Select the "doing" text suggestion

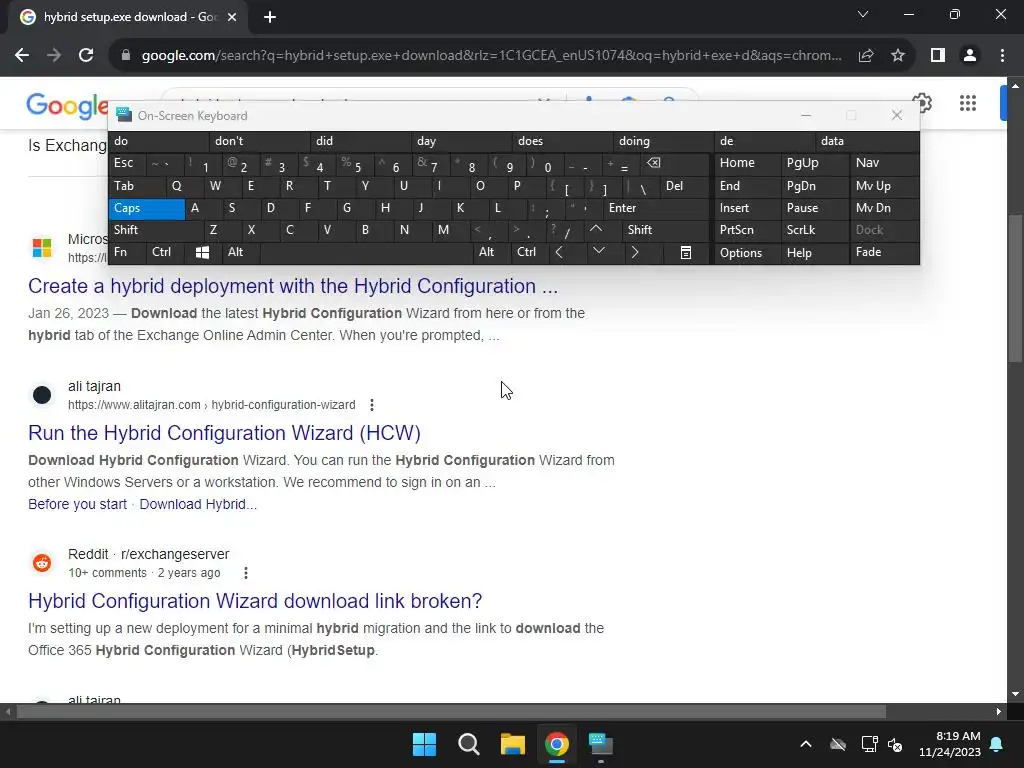pyautogui.click(x=664, y=141)
